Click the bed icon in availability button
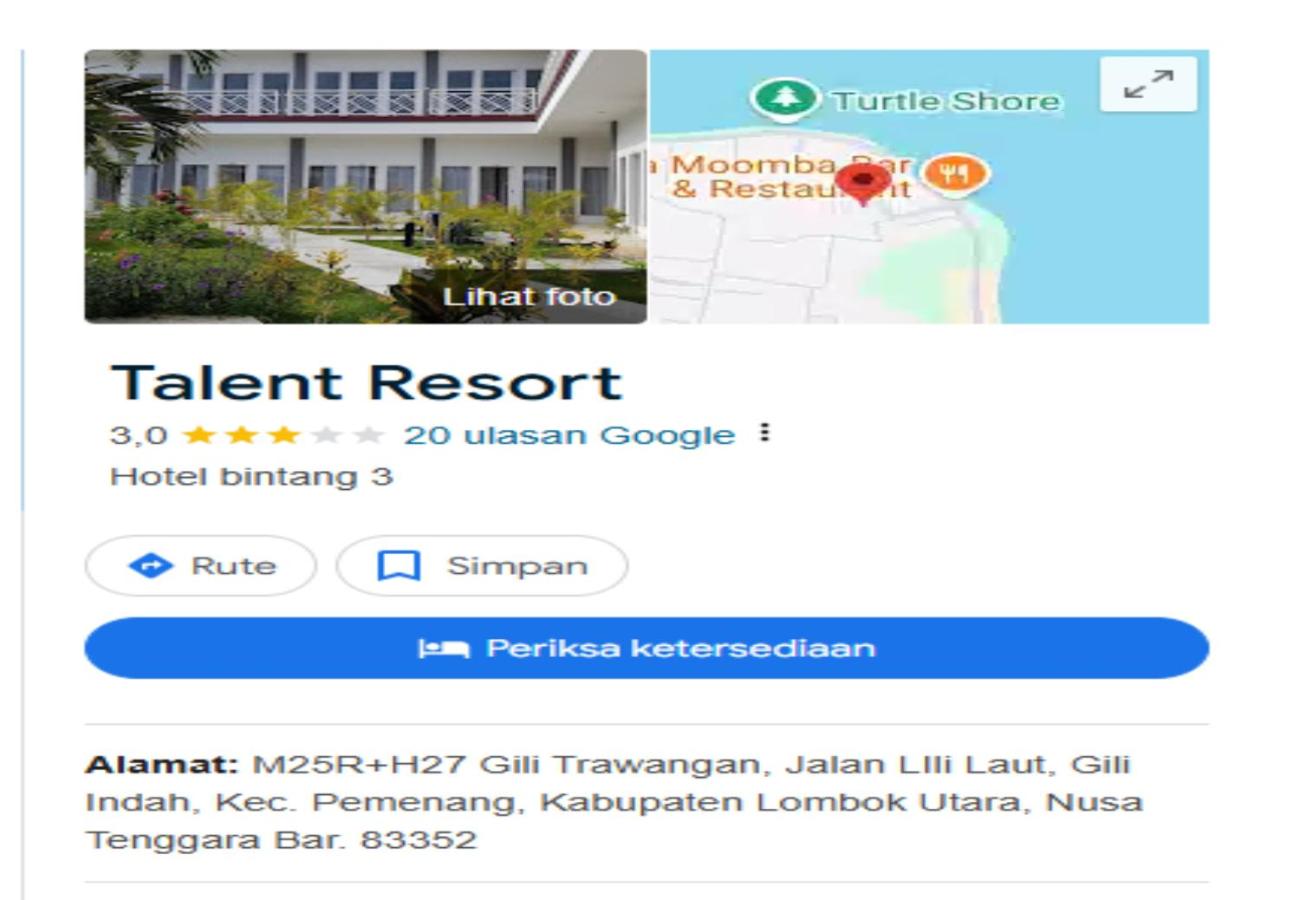 pyautogui.click(x=443, y=649)
